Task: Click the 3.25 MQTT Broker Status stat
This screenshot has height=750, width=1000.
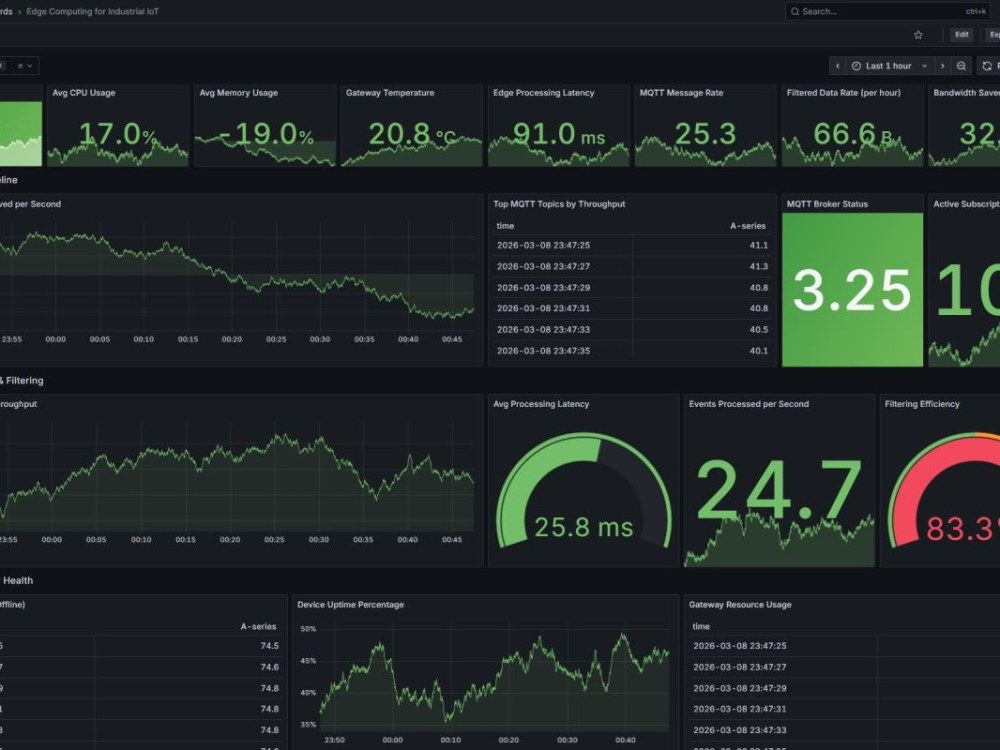Action: tap(852, 291)
